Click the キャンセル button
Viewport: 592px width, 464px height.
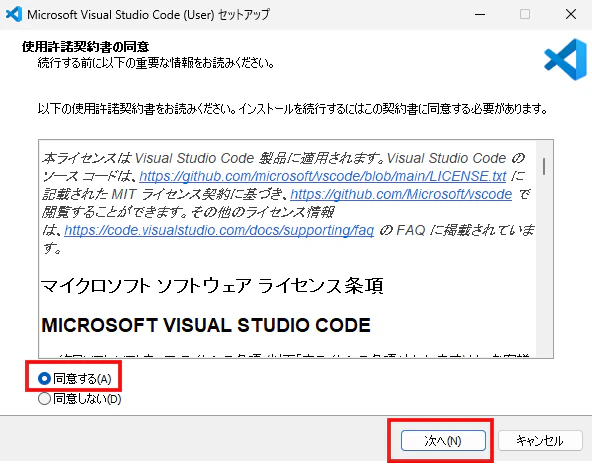pyautogui.click(x=540, y=440)
